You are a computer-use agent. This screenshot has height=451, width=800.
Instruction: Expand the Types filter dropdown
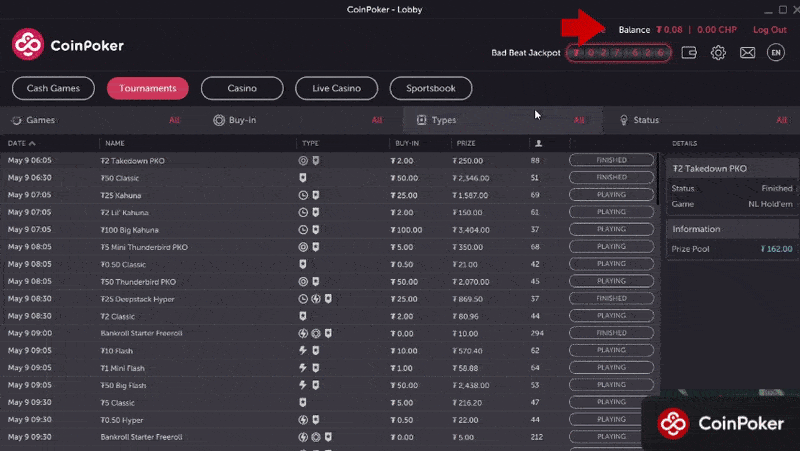(500, 120)
